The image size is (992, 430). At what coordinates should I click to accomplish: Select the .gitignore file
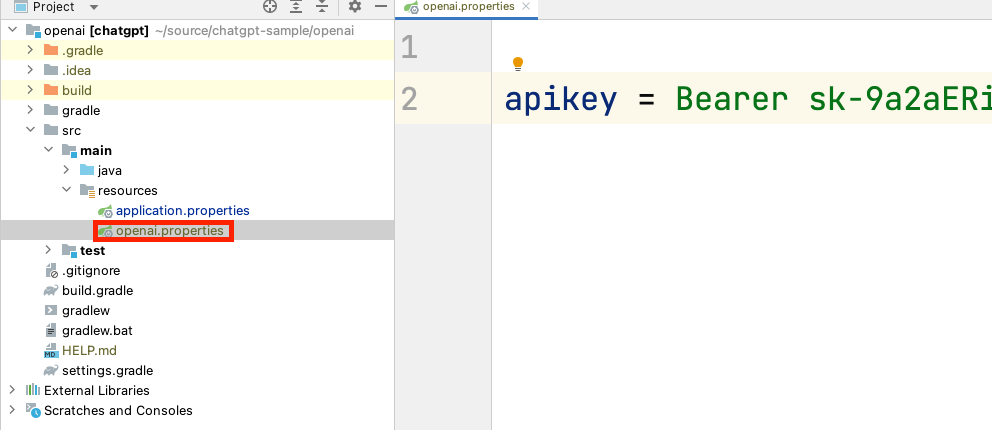91,271
